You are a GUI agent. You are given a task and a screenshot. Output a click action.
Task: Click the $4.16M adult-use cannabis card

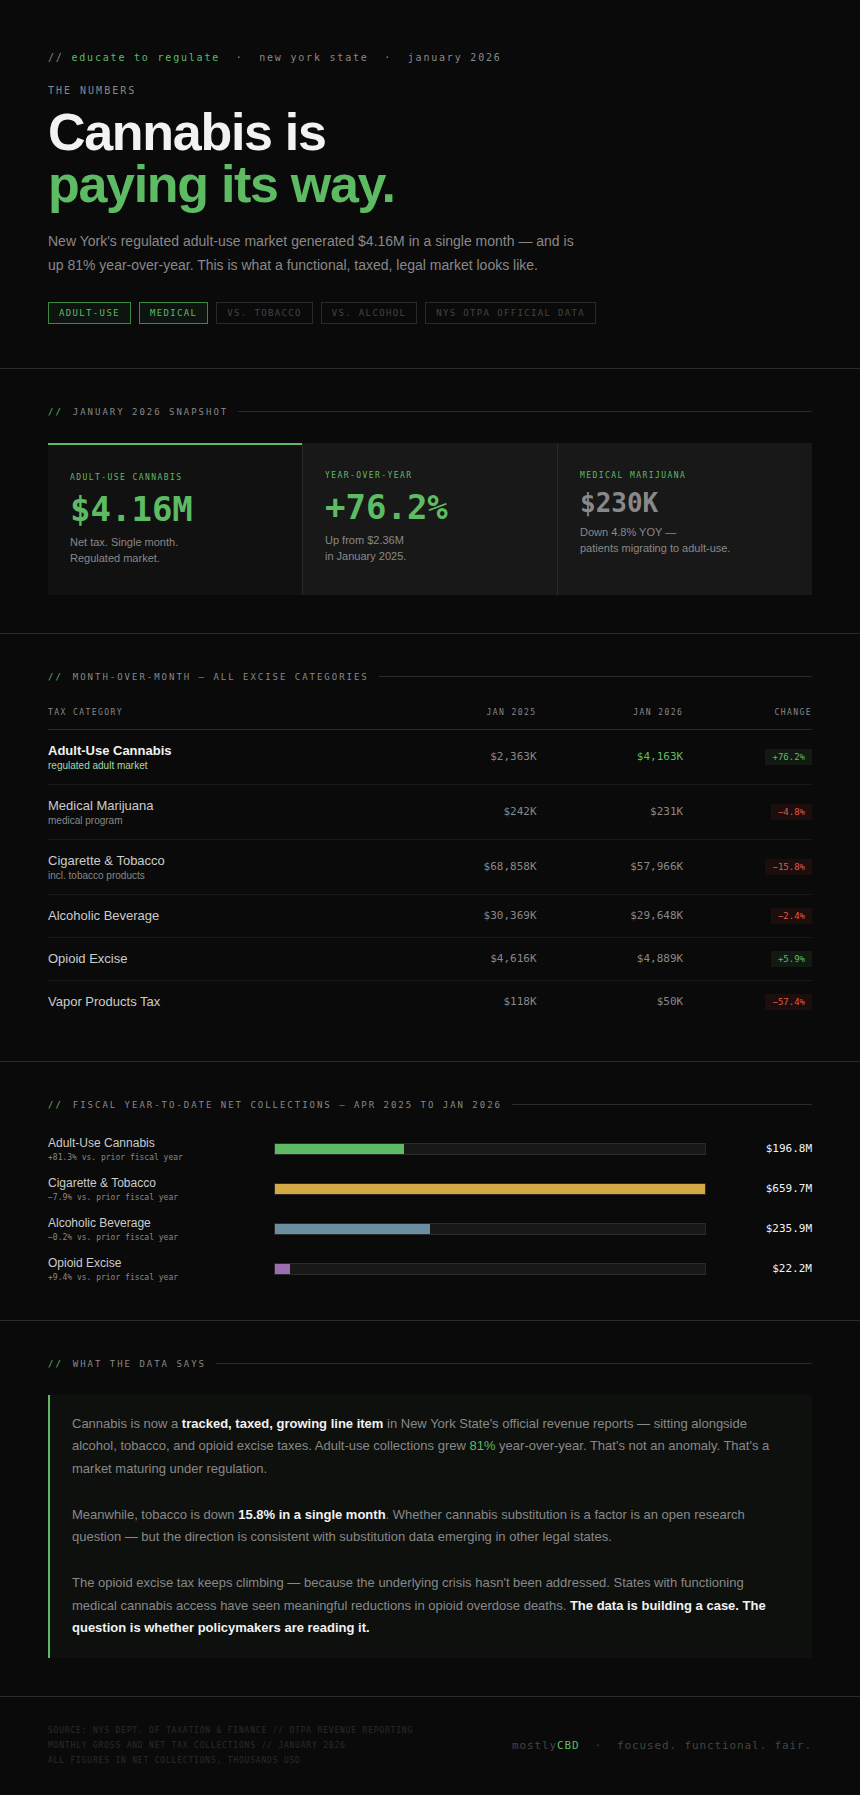click(175, 519)
